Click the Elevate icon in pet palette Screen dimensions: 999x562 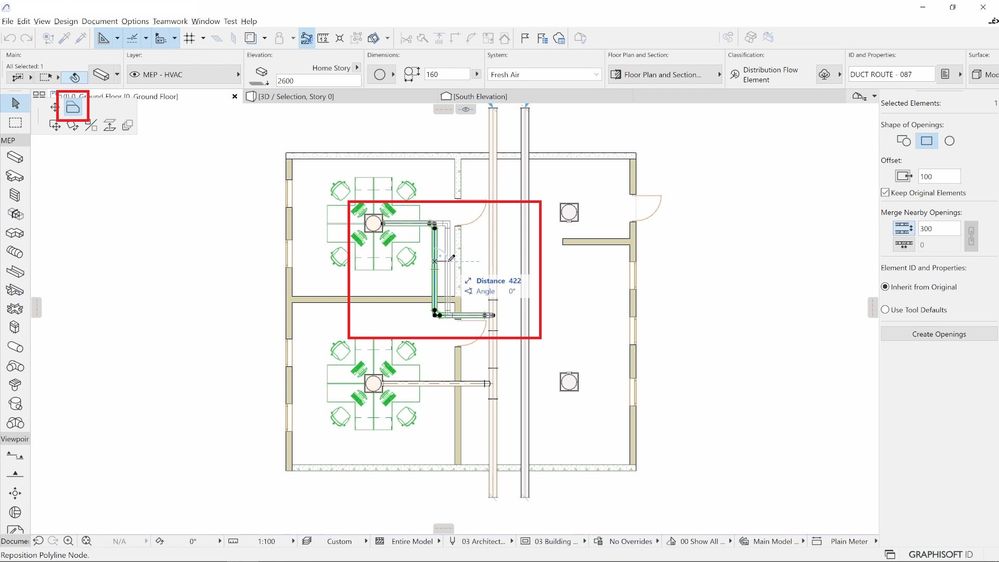click(109, 126)
